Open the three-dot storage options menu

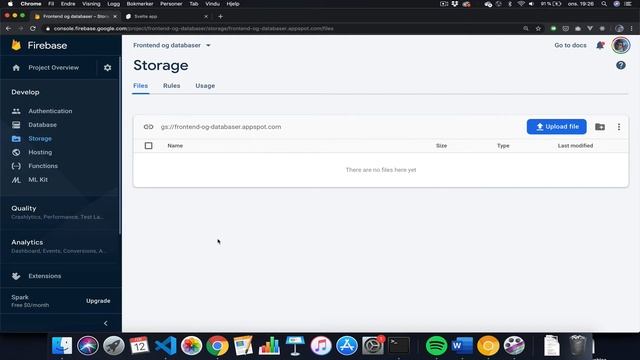(x=619, y=127)
